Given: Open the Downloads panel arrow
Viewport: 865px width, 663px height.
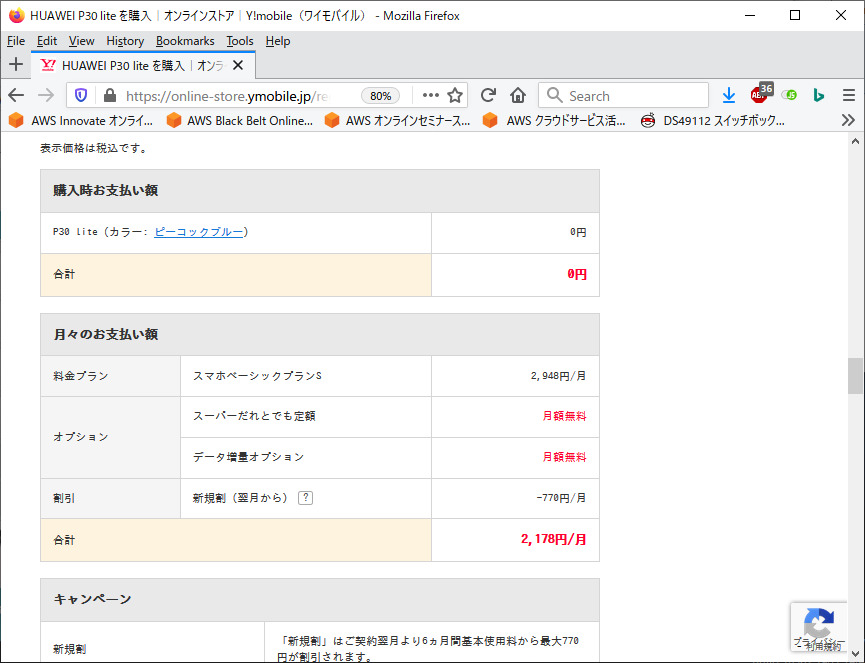Looking at the screenshot, I should point(729,95).
